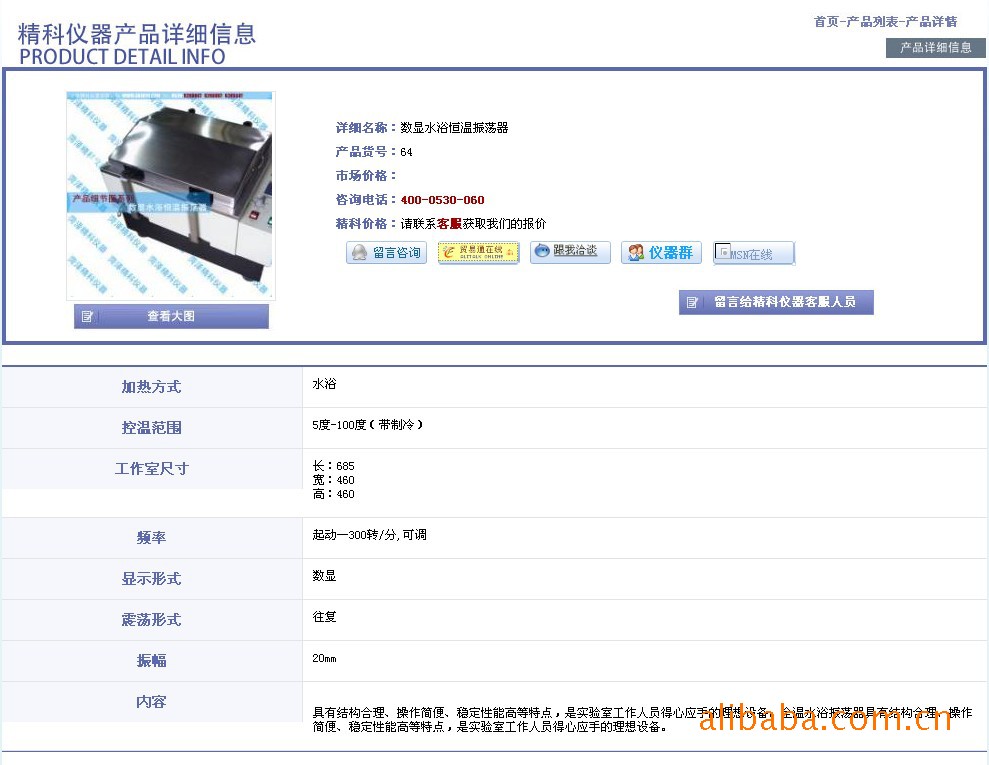This screenshot has width=989, height=765.
Task: Select the 控温范围 specification label
Action: (151, 428)
